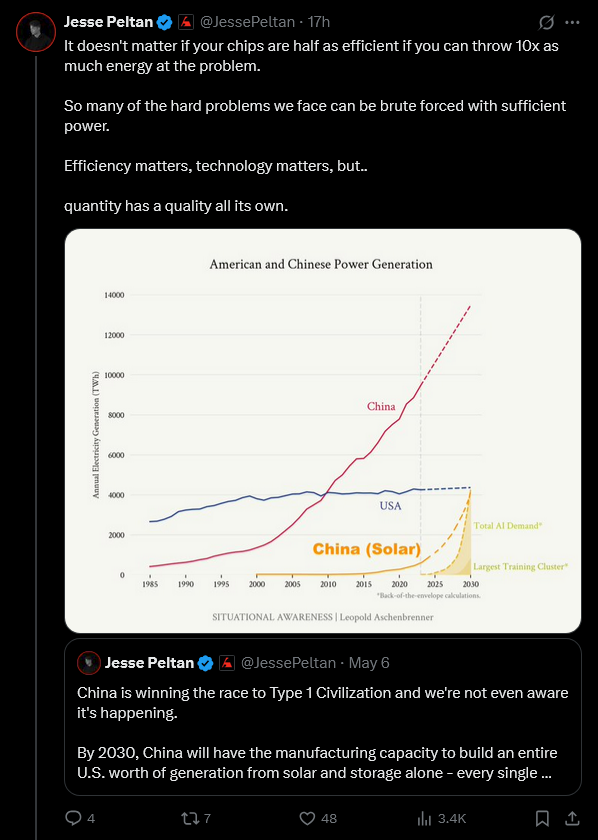This screenshot has width=598, height=840.
Task: Open the @JessePeltan handle link at top
Action: pos(247,22)
